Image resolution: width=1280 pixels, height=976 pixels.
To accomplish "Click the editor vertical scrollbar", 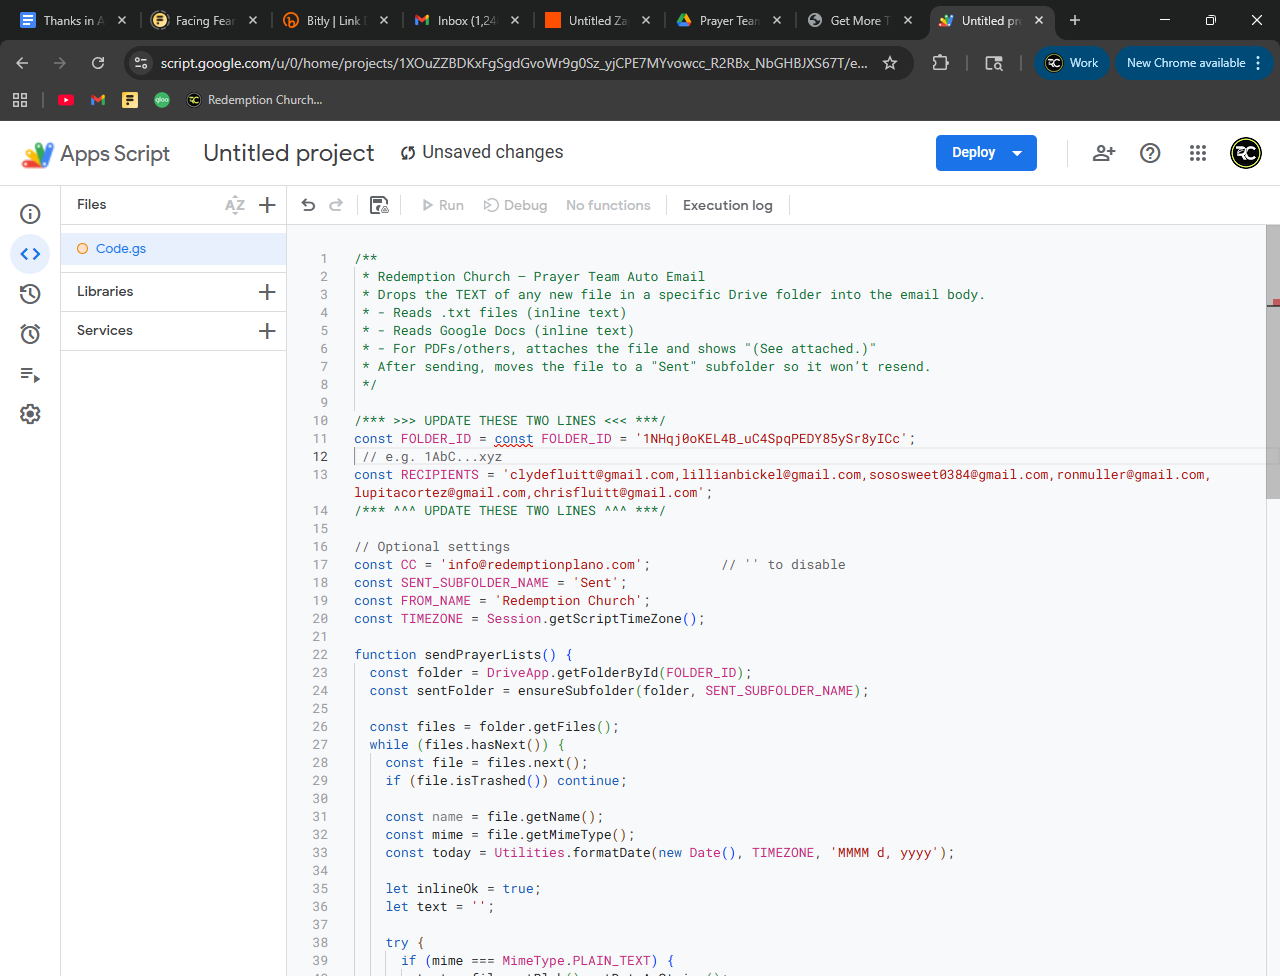I will point(1272,362).
